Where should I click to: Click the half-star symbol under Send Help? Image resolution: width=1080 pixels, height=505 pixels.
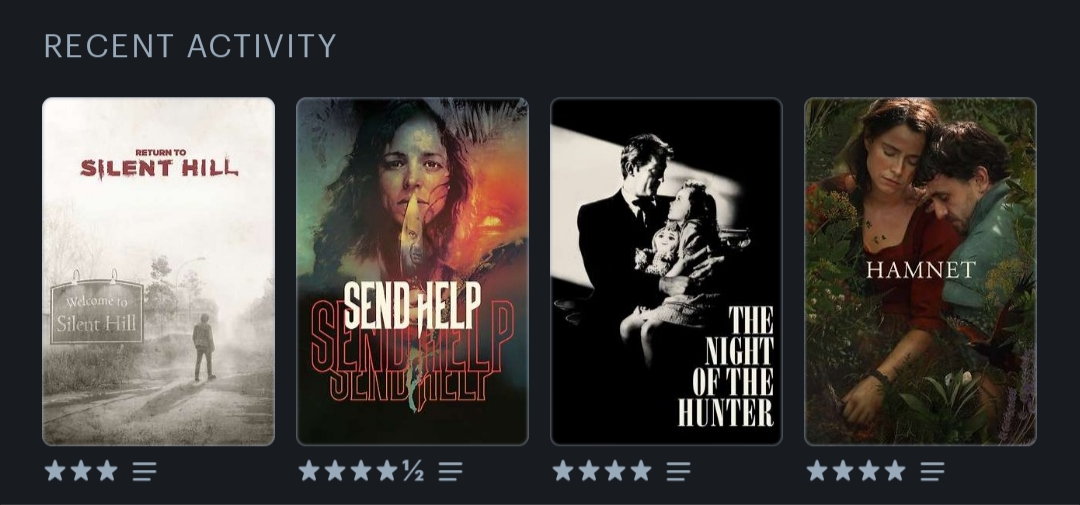pyautogui.click(x=413, y=471)
